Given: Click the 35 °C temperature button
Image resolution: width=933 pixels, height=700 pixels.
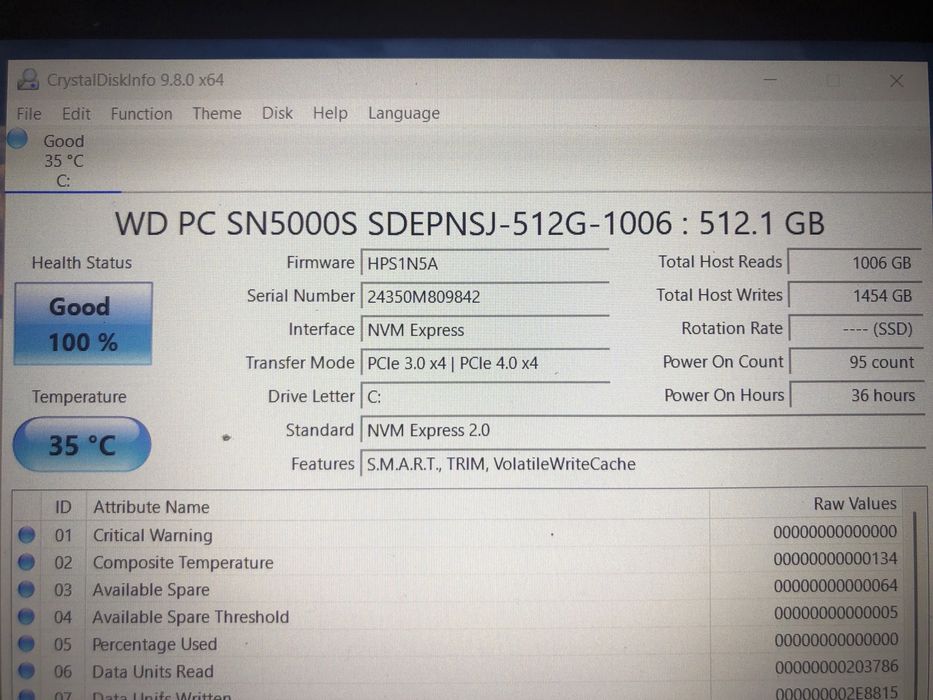Looking at the screenshot, I should [82, 445].
